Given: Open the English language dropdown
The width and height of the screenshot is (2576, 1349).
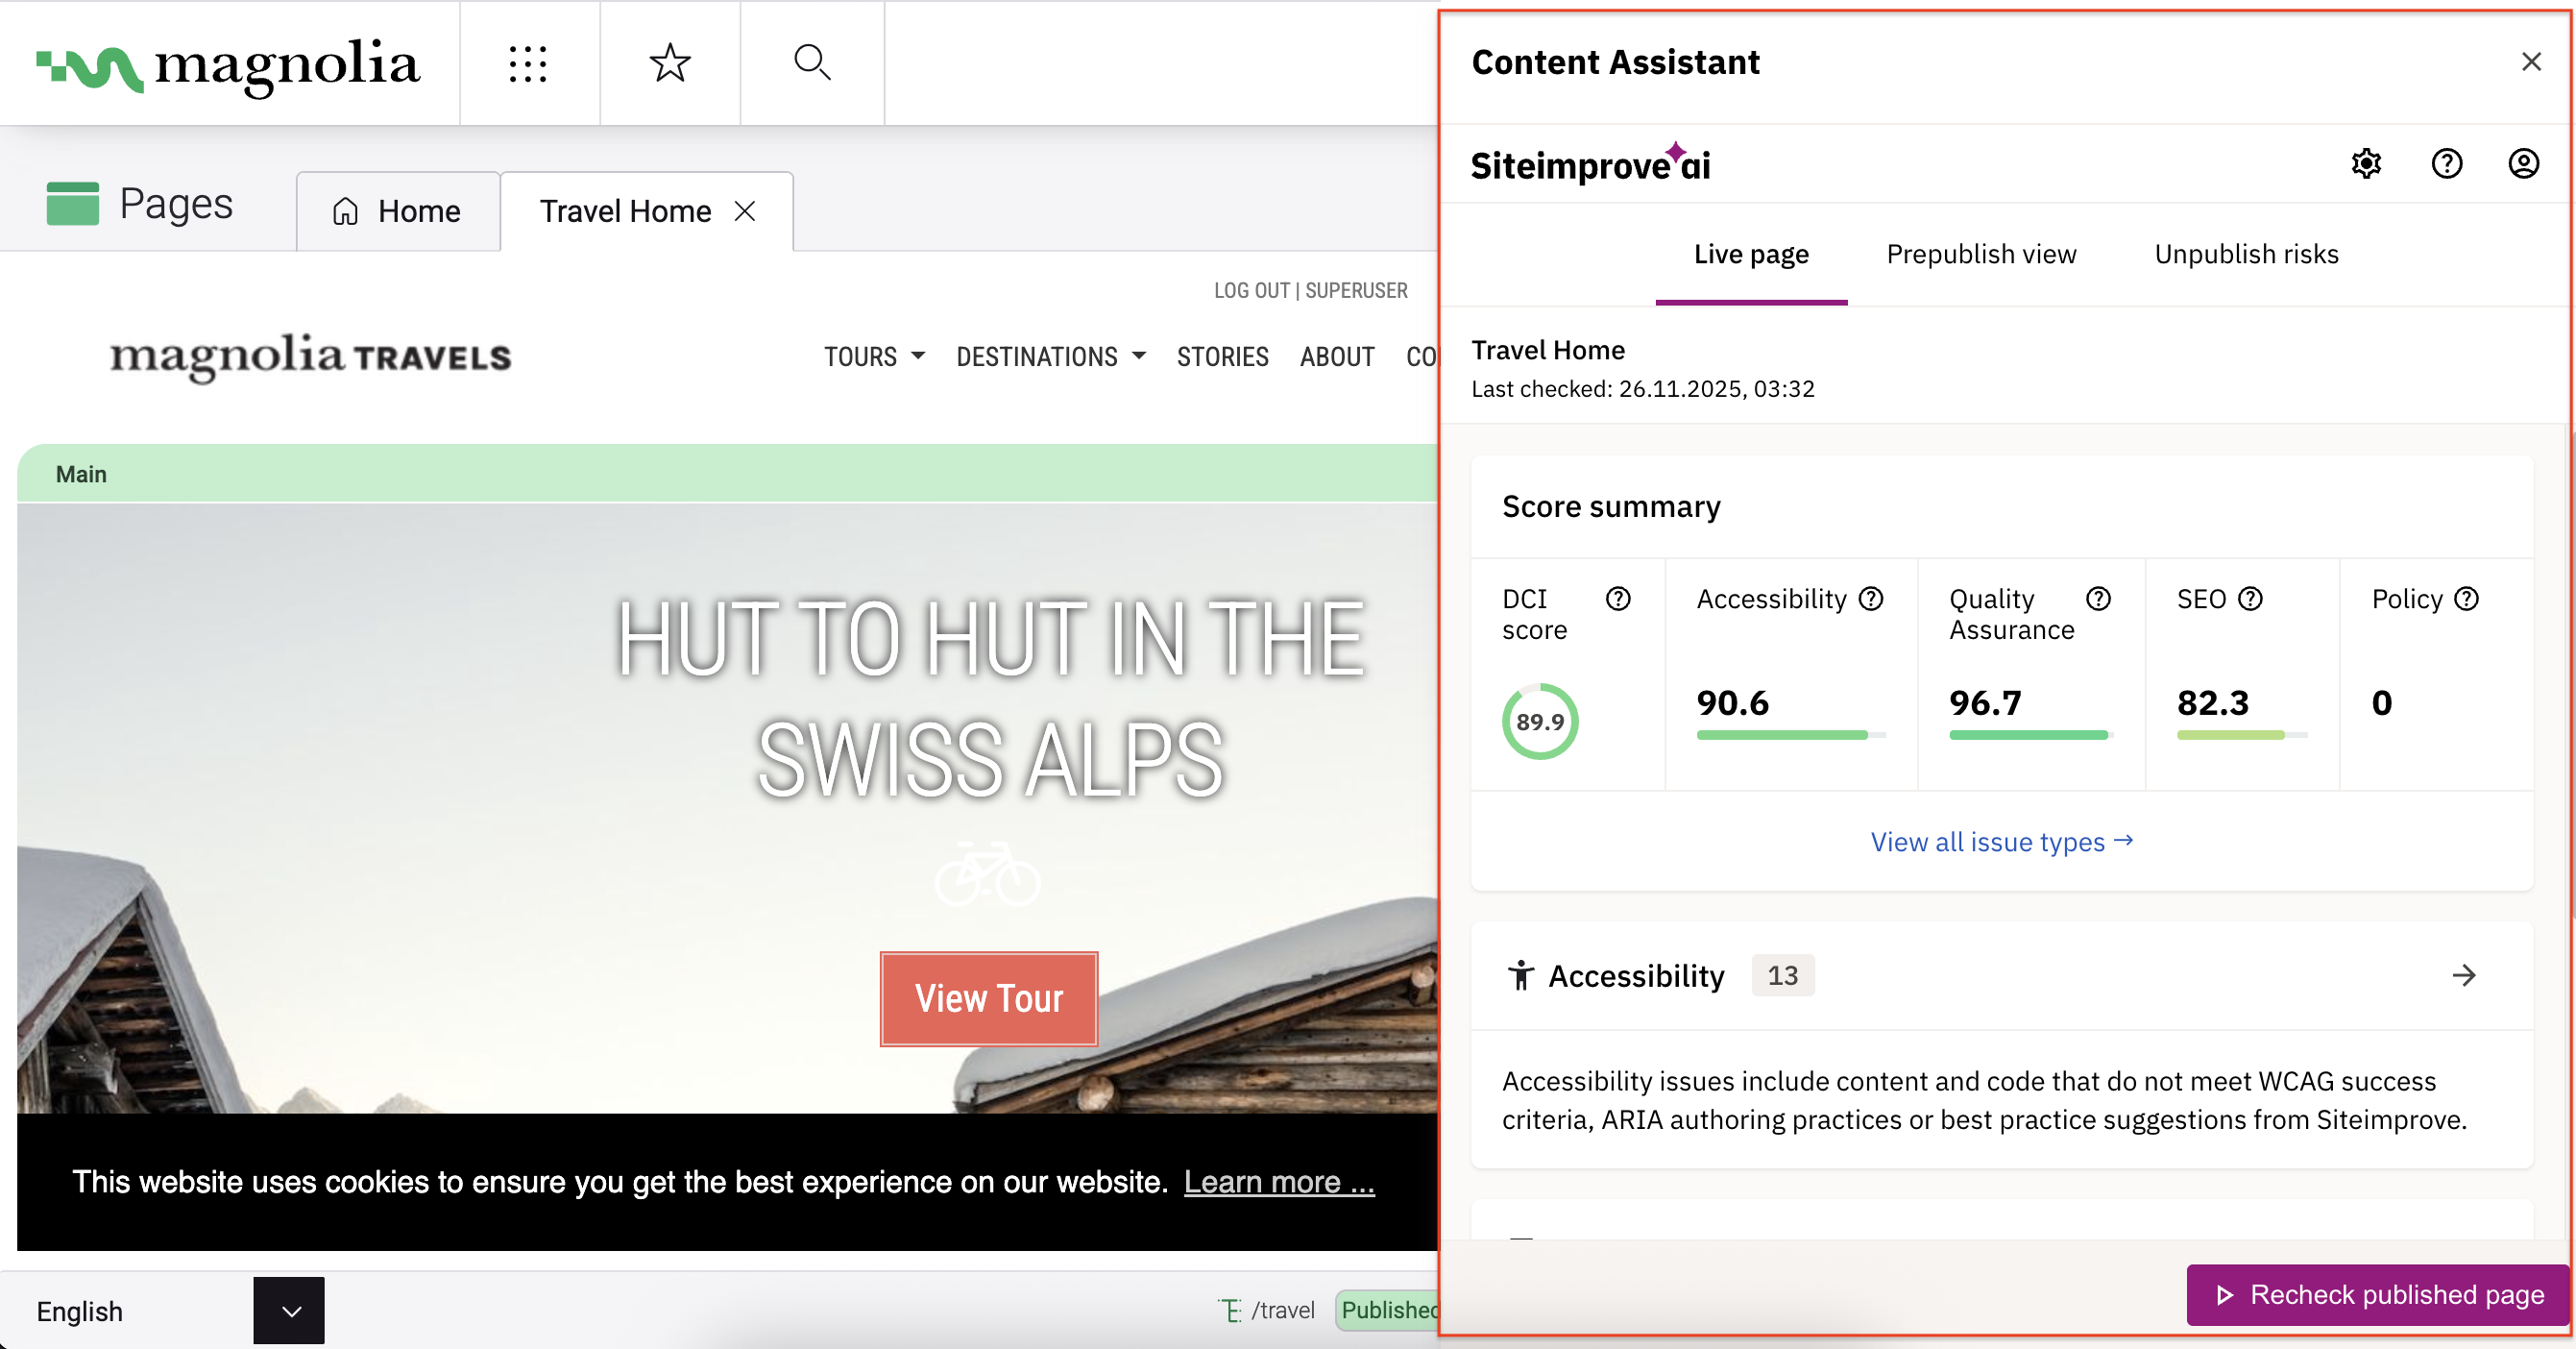Looking at the screenshot, I should pyautogui.click(x=288, y=1310).
